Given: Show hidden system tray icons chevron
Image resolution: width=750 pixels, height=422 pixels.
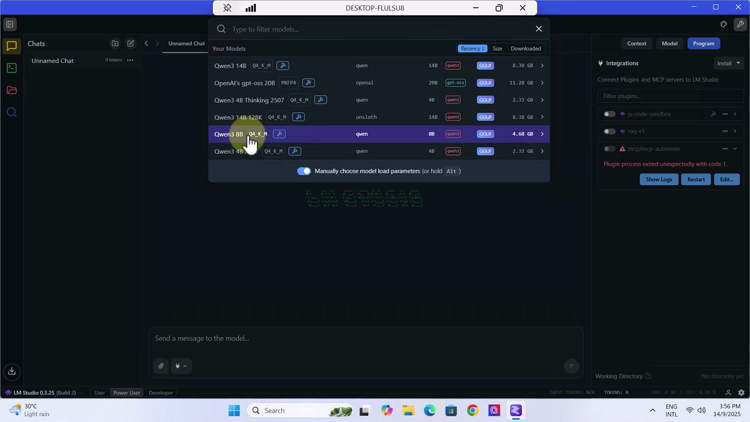Looking at the screenshot, I should 652,411.
